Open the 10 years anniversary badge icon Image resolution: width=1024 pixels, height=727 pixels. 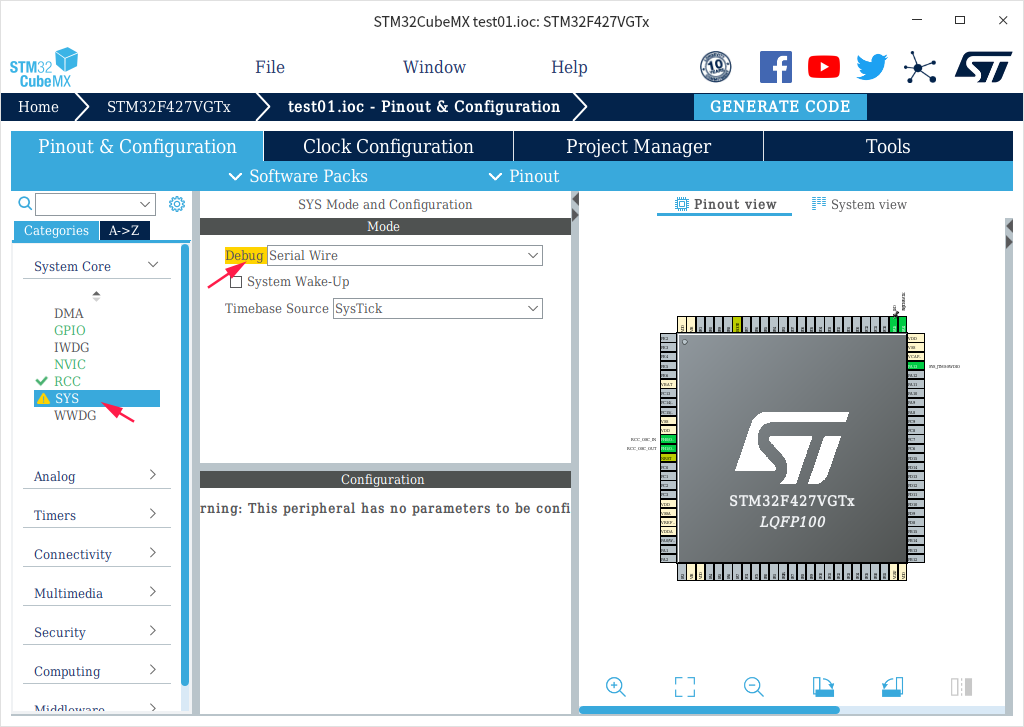[x=715, y=67]
